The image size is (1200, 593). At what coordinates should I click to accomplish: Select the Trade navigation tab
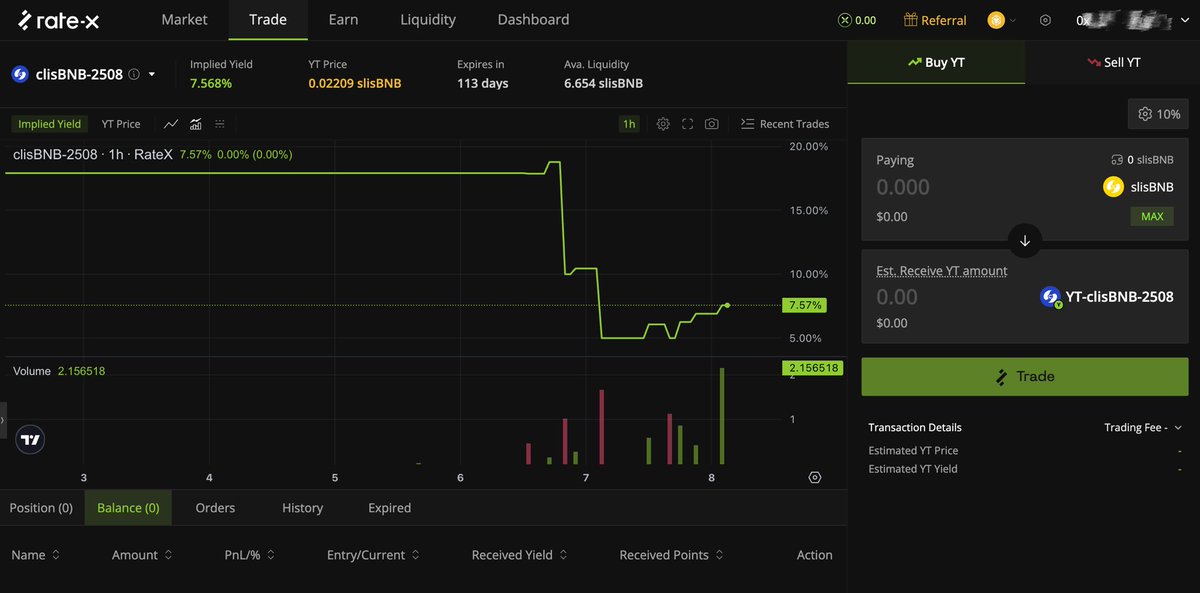tap(268, 20)
